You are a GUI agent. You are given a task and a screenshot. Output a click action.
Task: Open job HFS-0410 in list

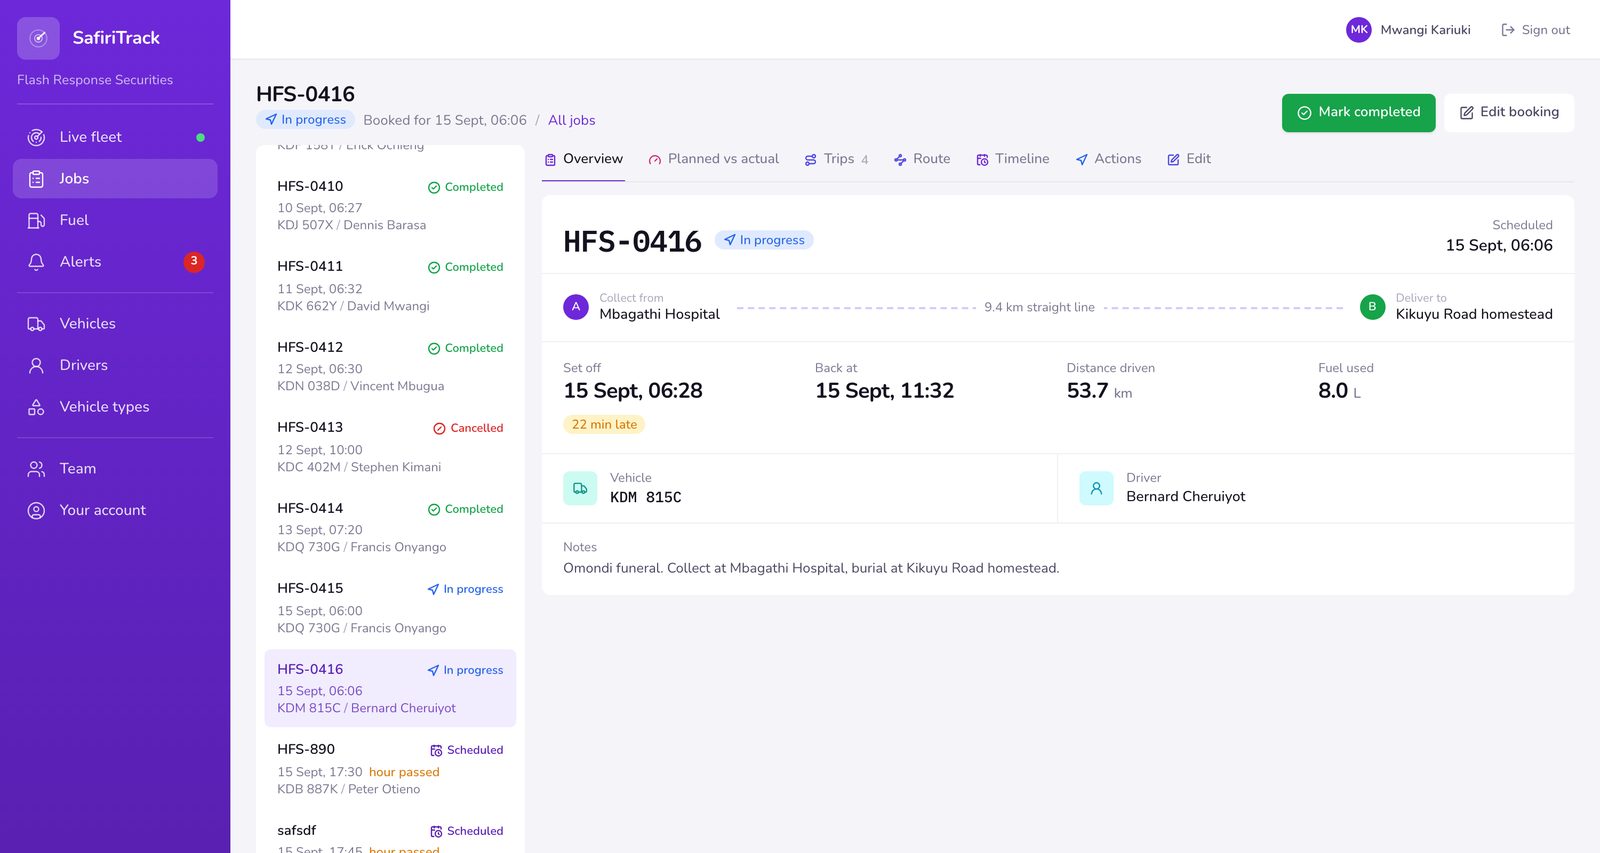click(x=390, y=205)
